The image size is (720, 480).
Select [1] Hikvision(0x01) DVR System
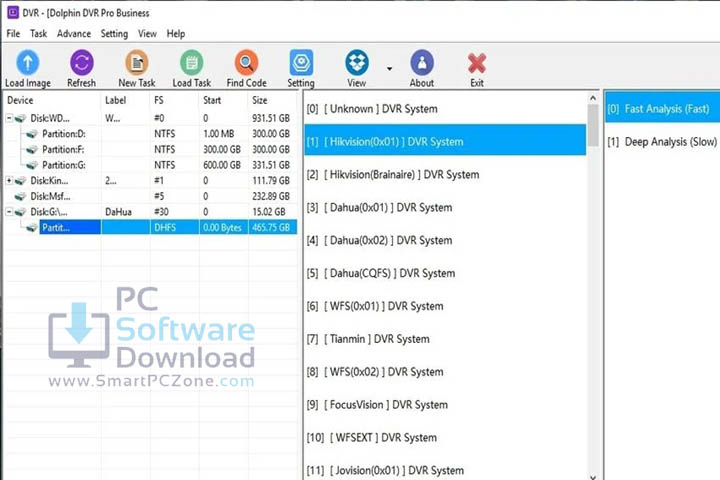click(x=445, y=141)
